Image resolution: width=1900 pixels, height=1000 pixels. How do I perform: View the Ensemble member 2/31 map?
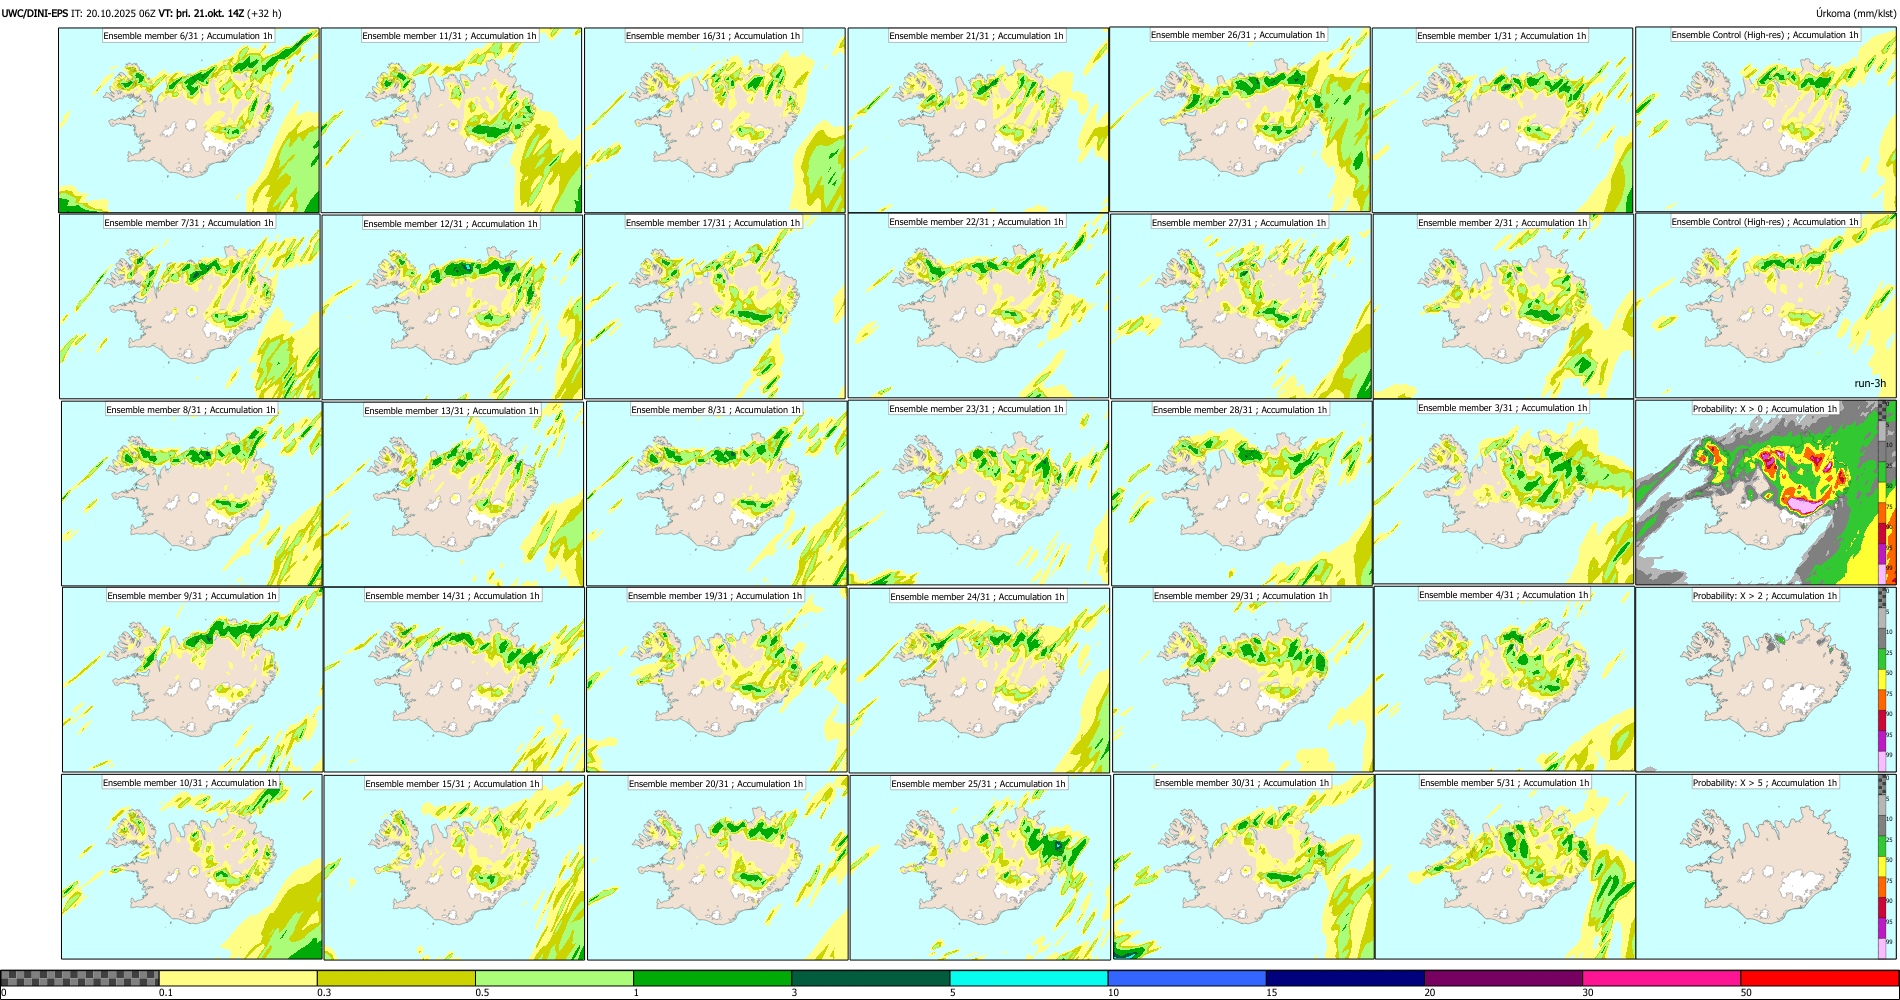1503,307
